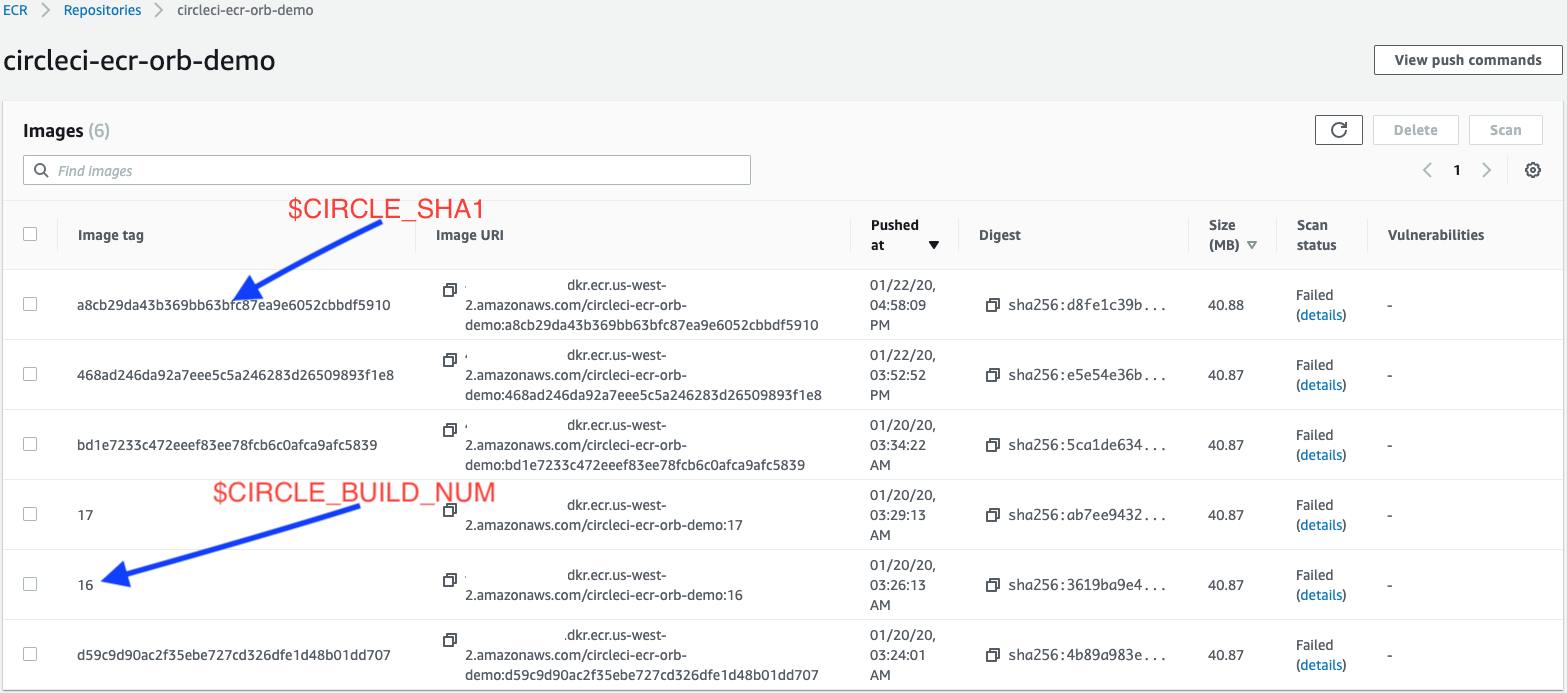Copy the digest sha256:3619ba9e4
This screenshot has width=1567, height=693.
[992, 585]
